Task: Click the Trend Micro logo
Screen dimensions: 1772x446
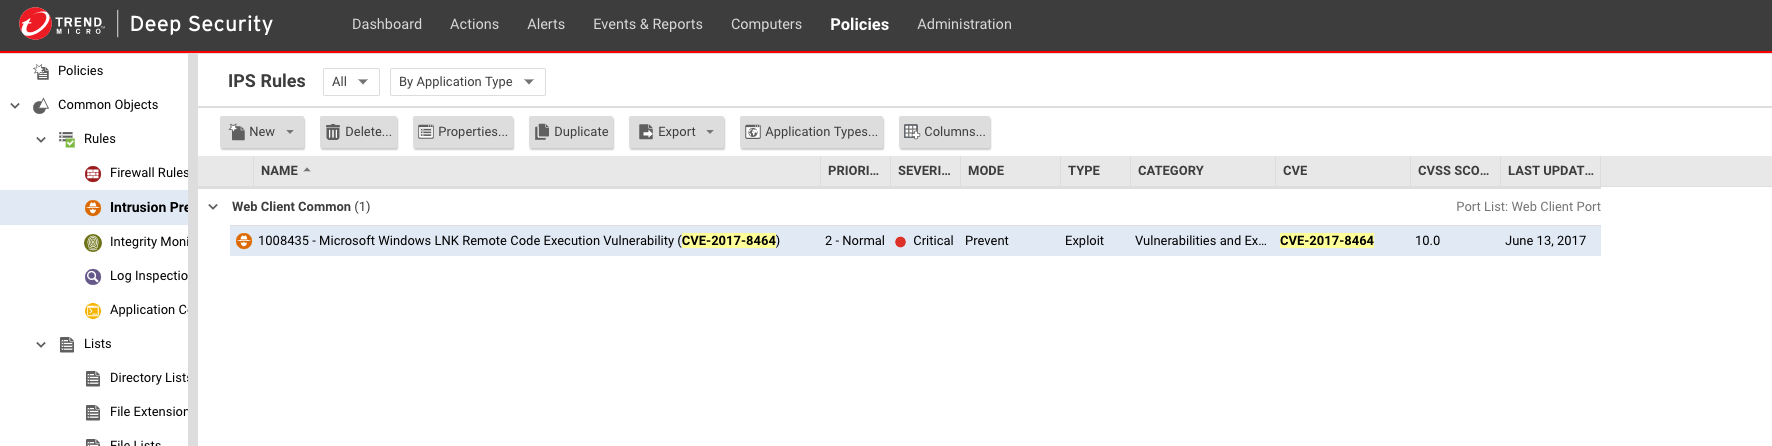Action: [61, 23]
